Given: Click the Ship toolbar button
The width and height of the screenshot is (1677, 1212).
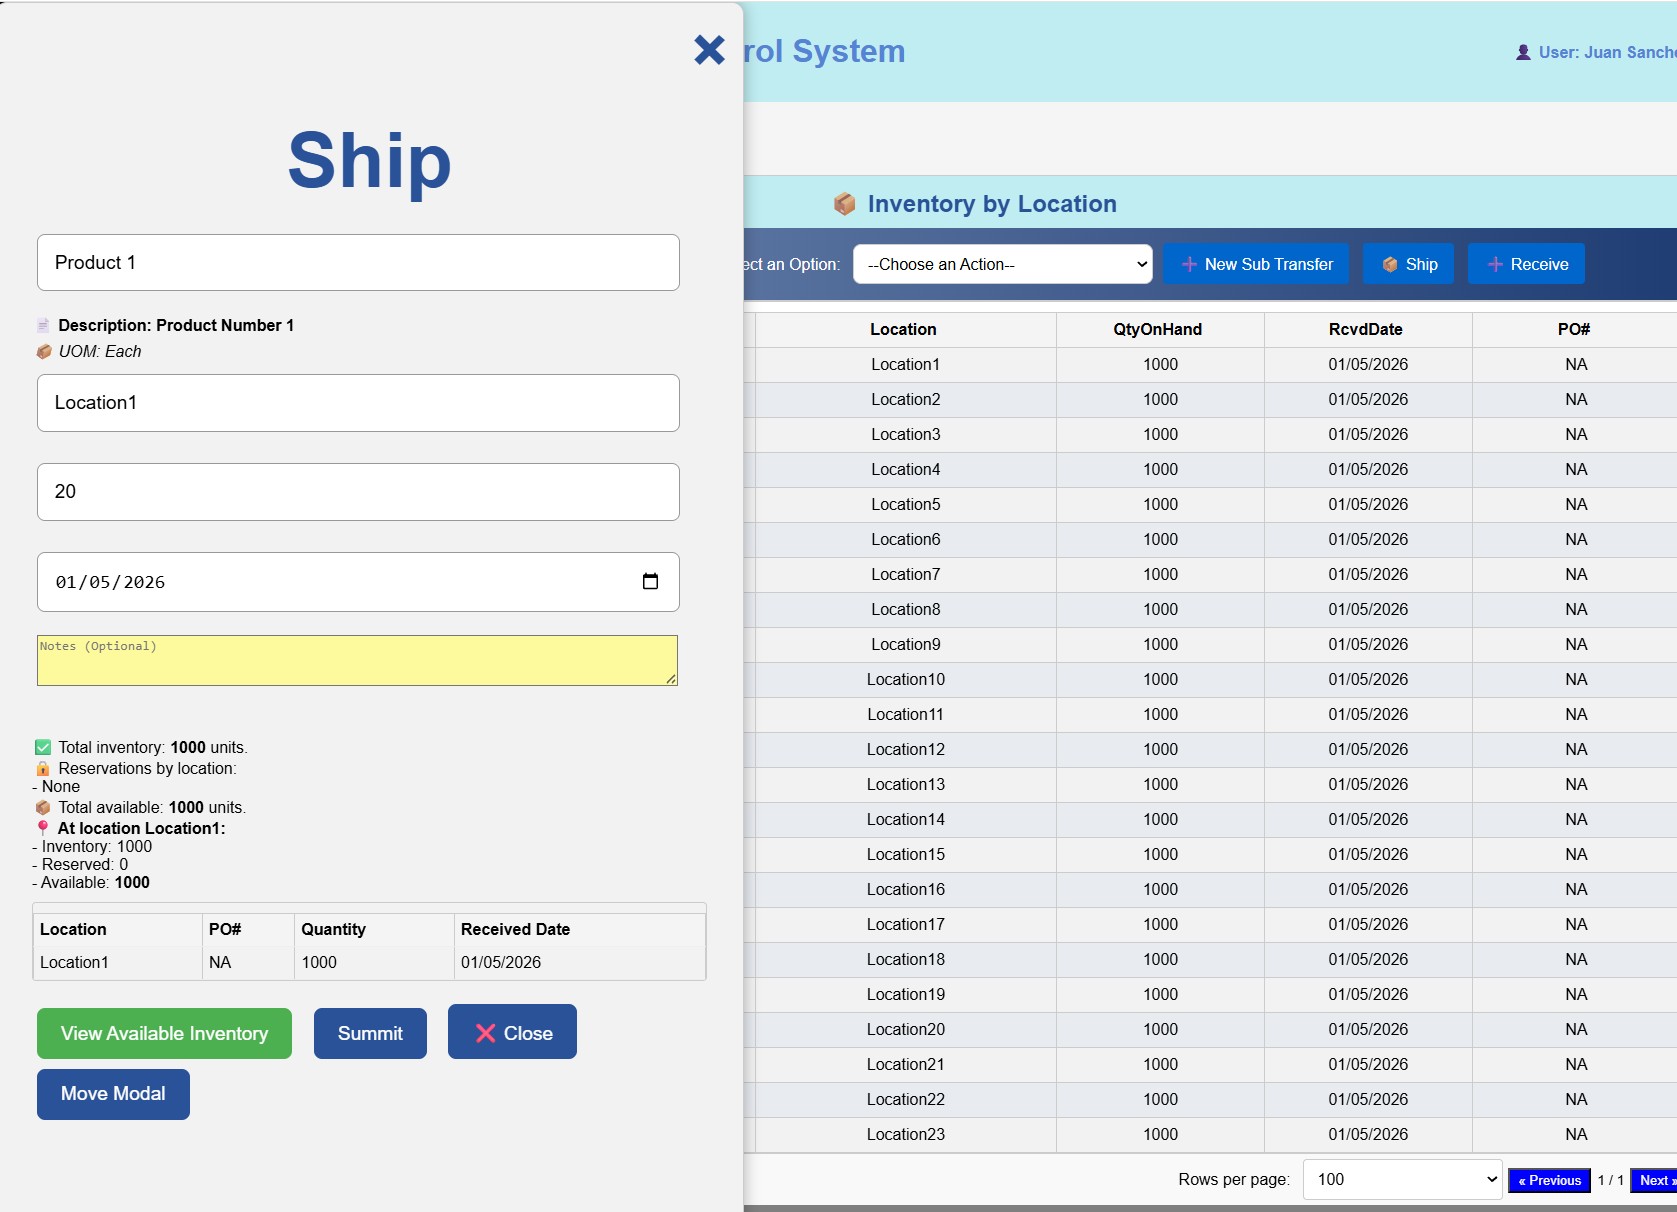Looking at the screenshot, I should [x=1408, y=264].
